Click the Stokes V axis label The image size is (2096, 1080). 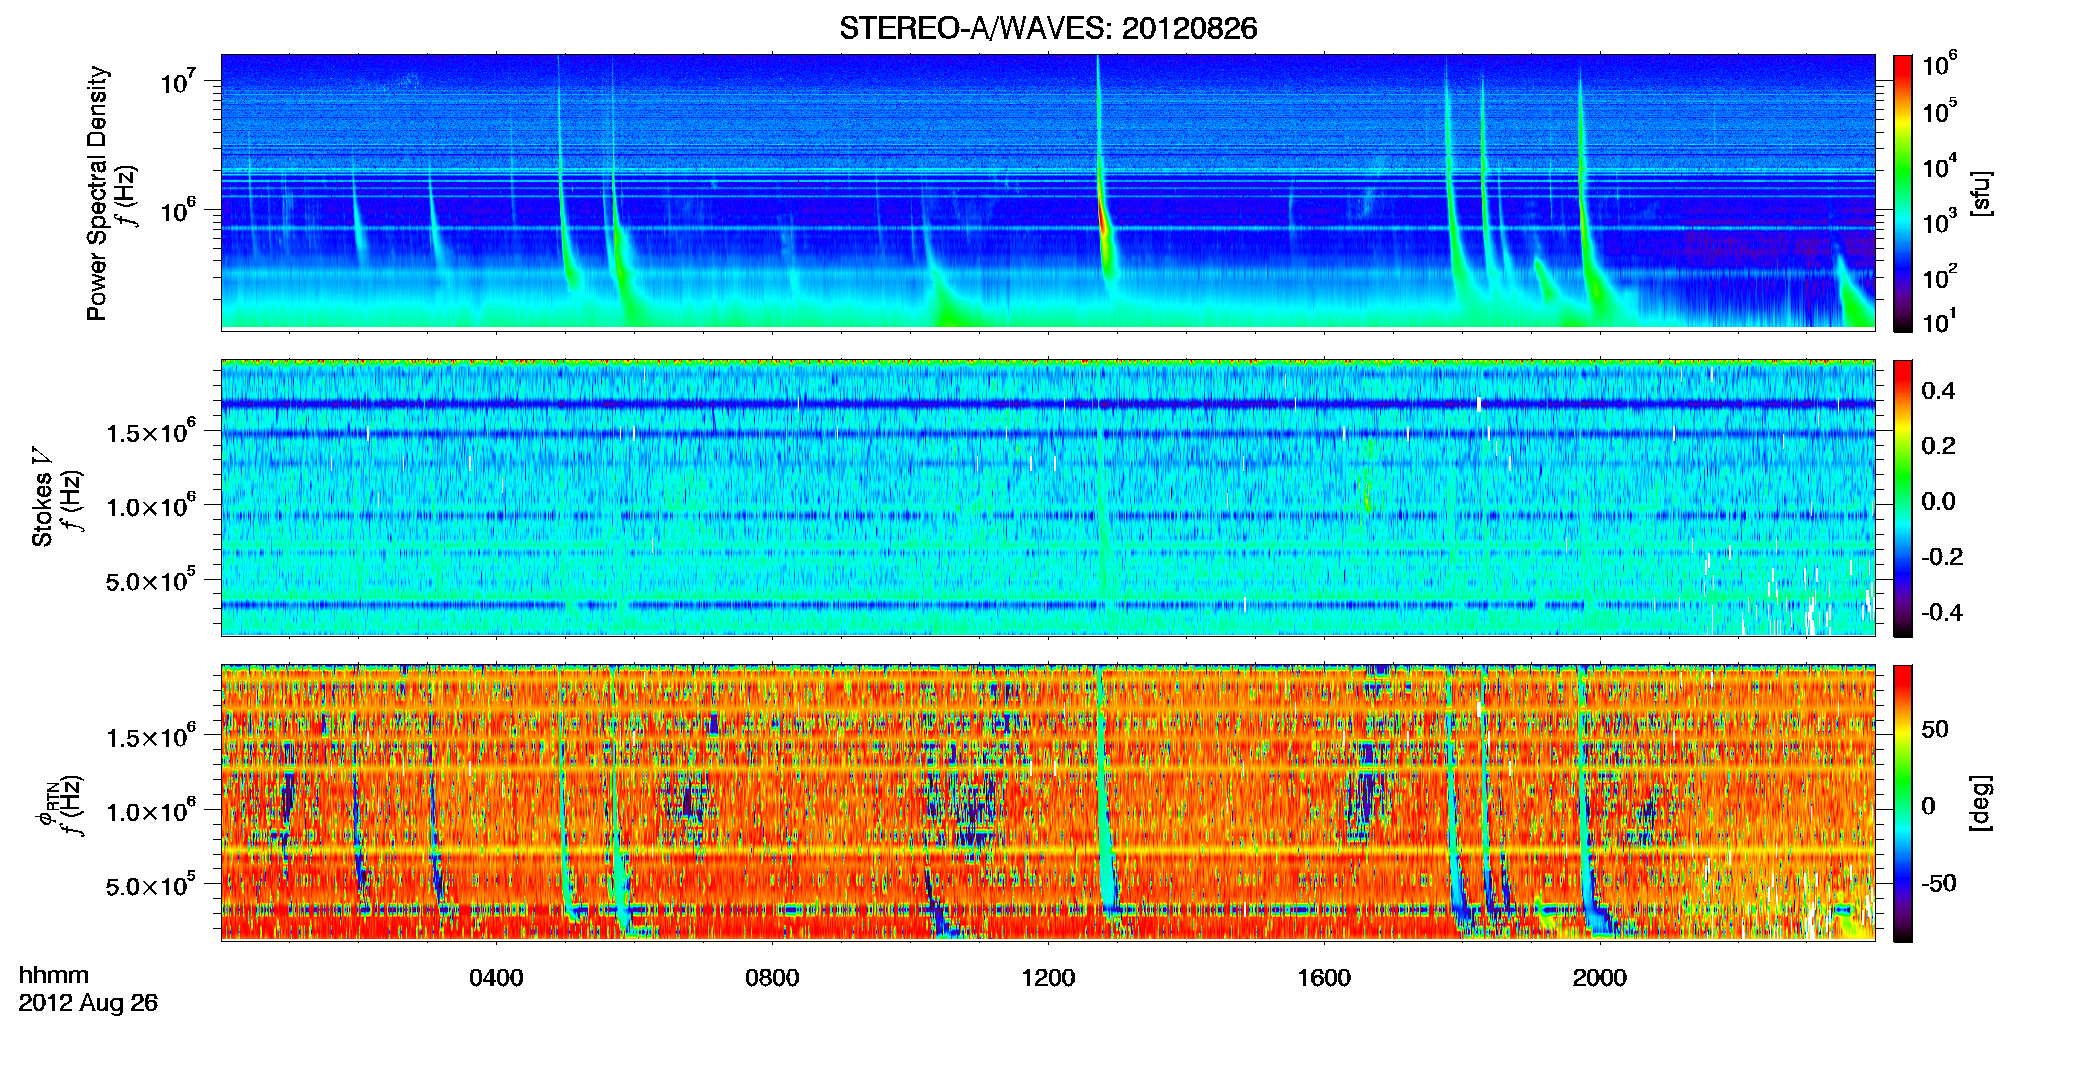point(42,497)
